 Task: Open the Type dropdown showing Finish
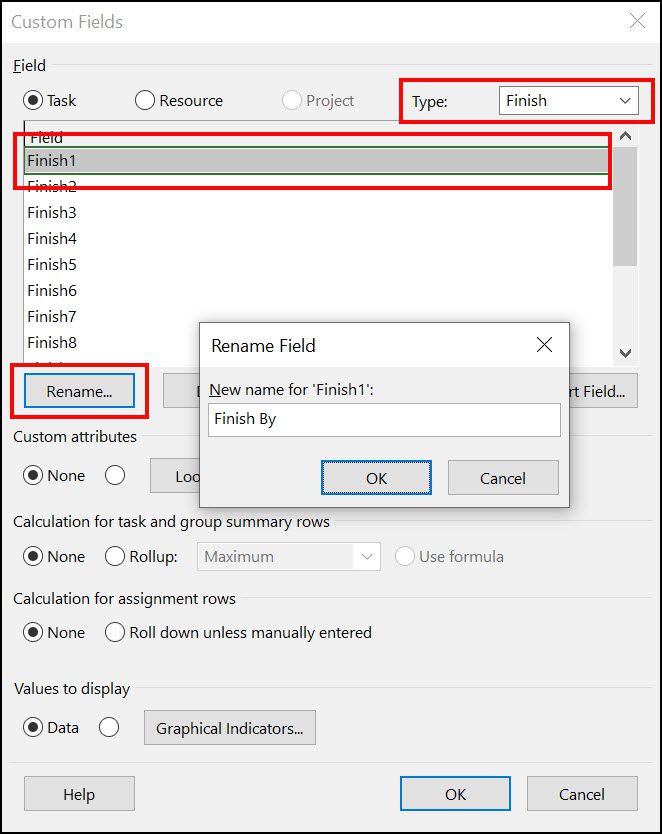[568, 101]
